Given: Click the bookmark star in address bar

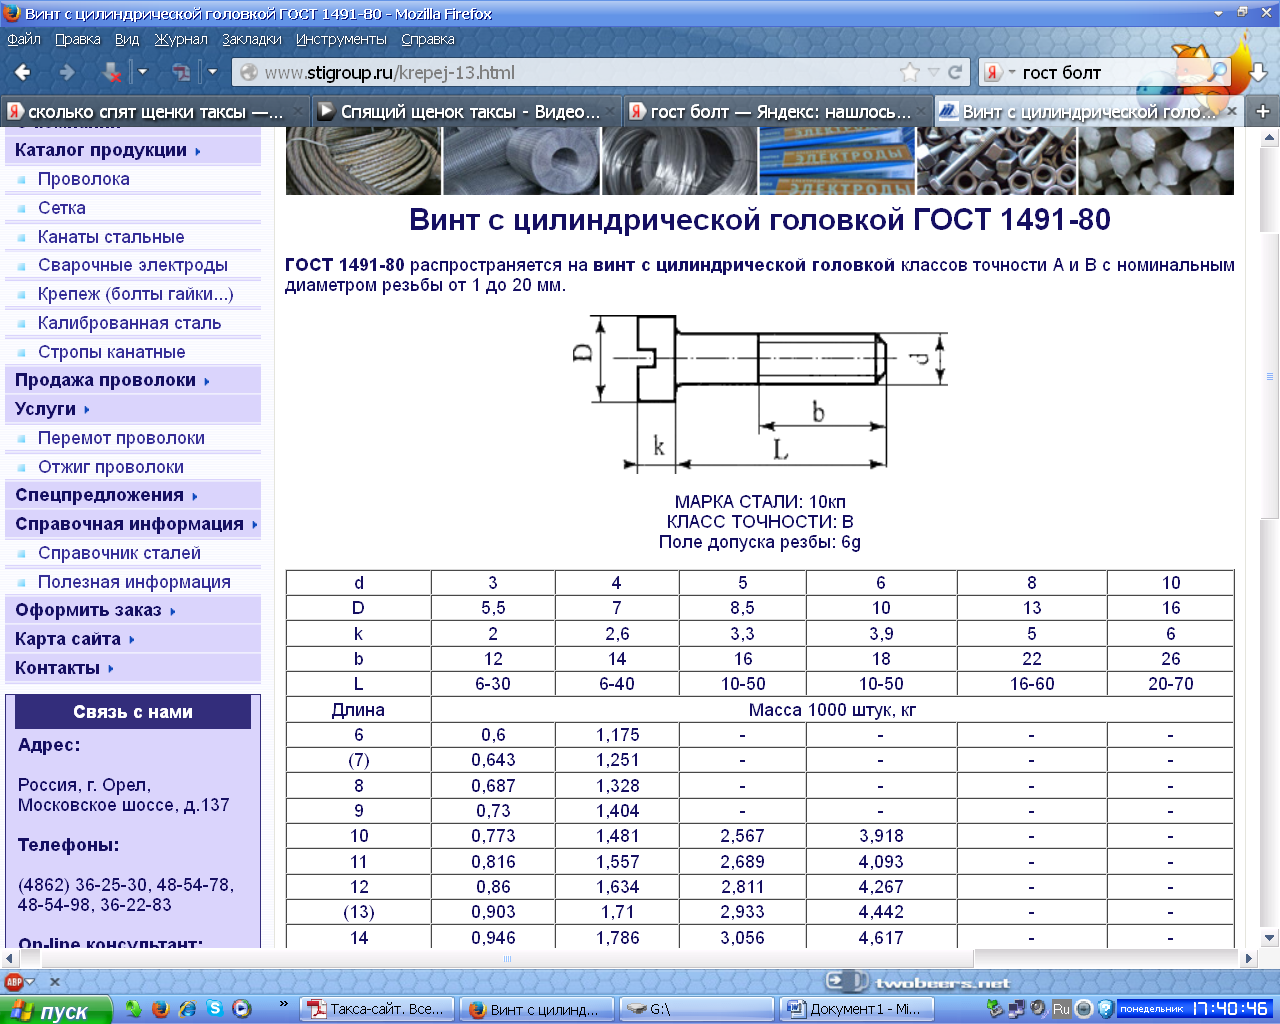Looking at the screenshot, I should 909,72.
